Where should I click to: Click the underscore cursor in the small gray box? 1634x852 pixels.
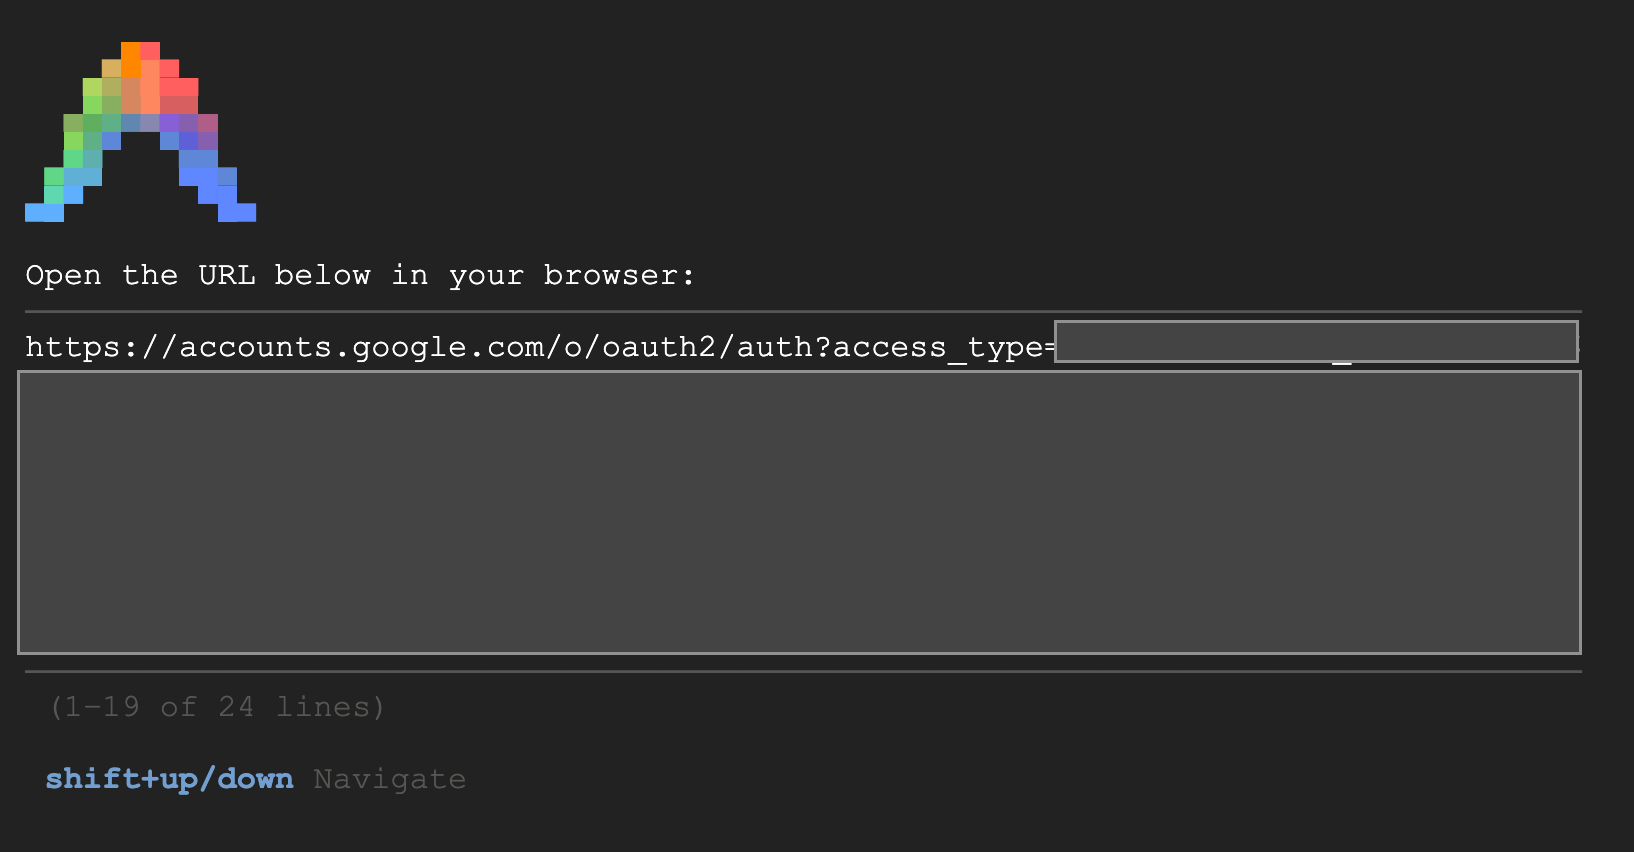(x=1342, y=362)
